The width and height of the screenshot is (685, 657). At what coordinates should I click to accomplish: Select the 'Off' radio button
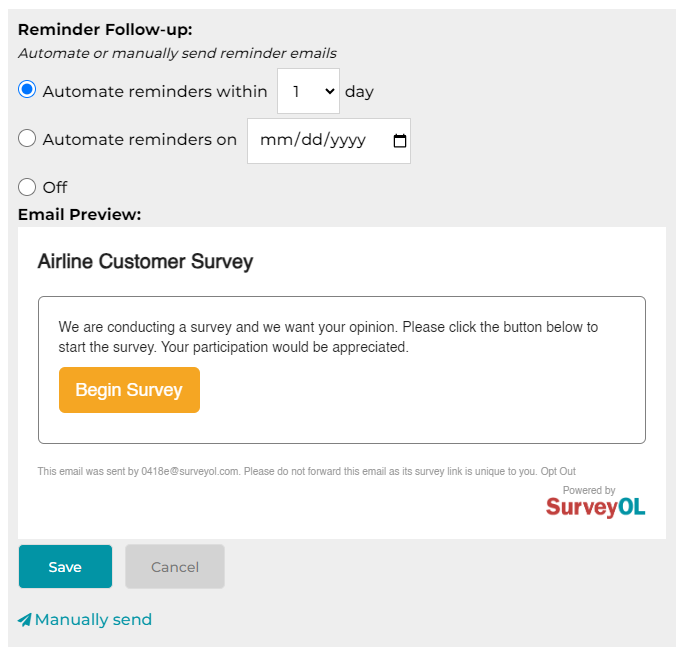[x=27, y=187]
